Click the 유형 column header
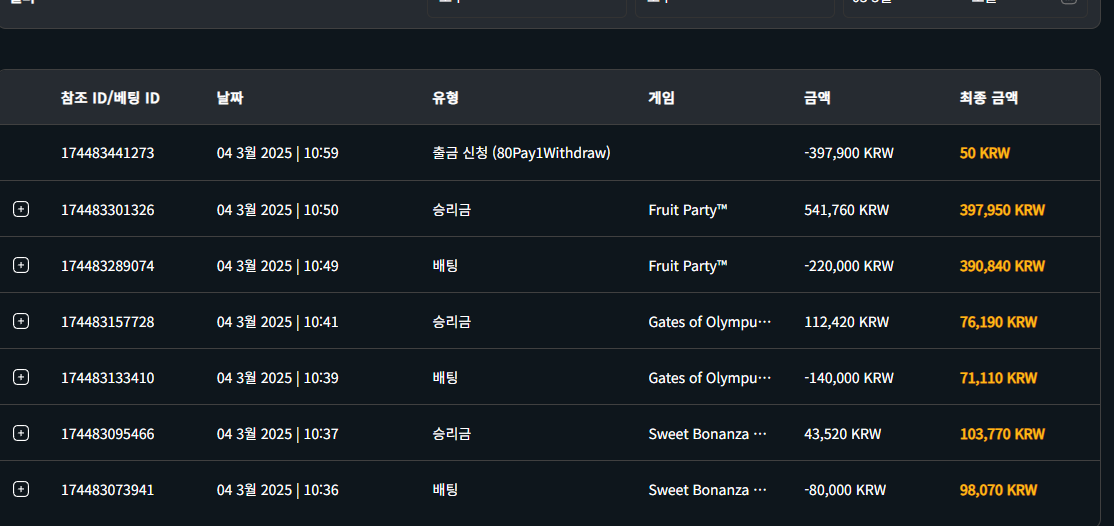Image resolution: width=1114 pixels, height=526 pixels. [445, 98]
